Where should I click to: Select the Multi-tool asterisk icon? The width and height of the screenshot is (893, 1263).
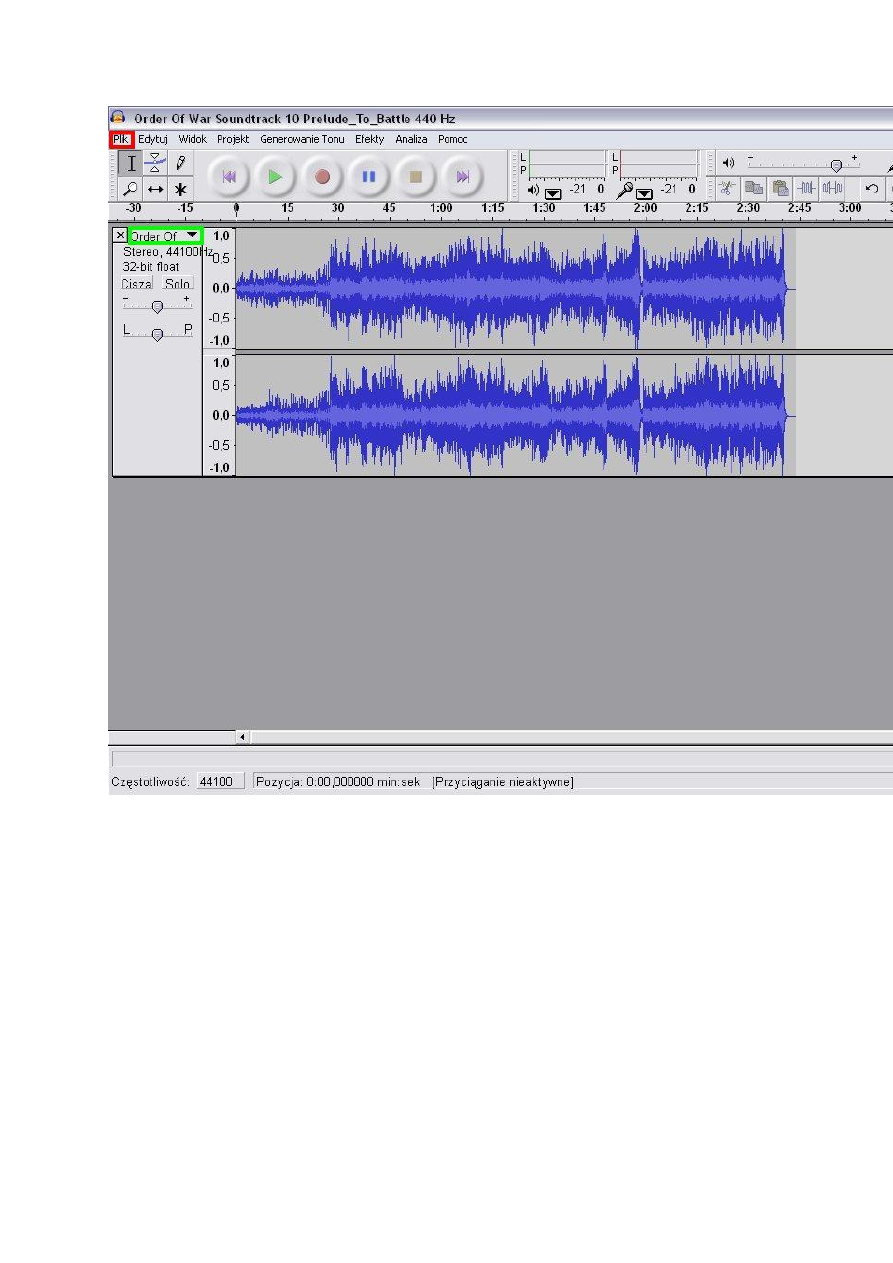[180, 189]
